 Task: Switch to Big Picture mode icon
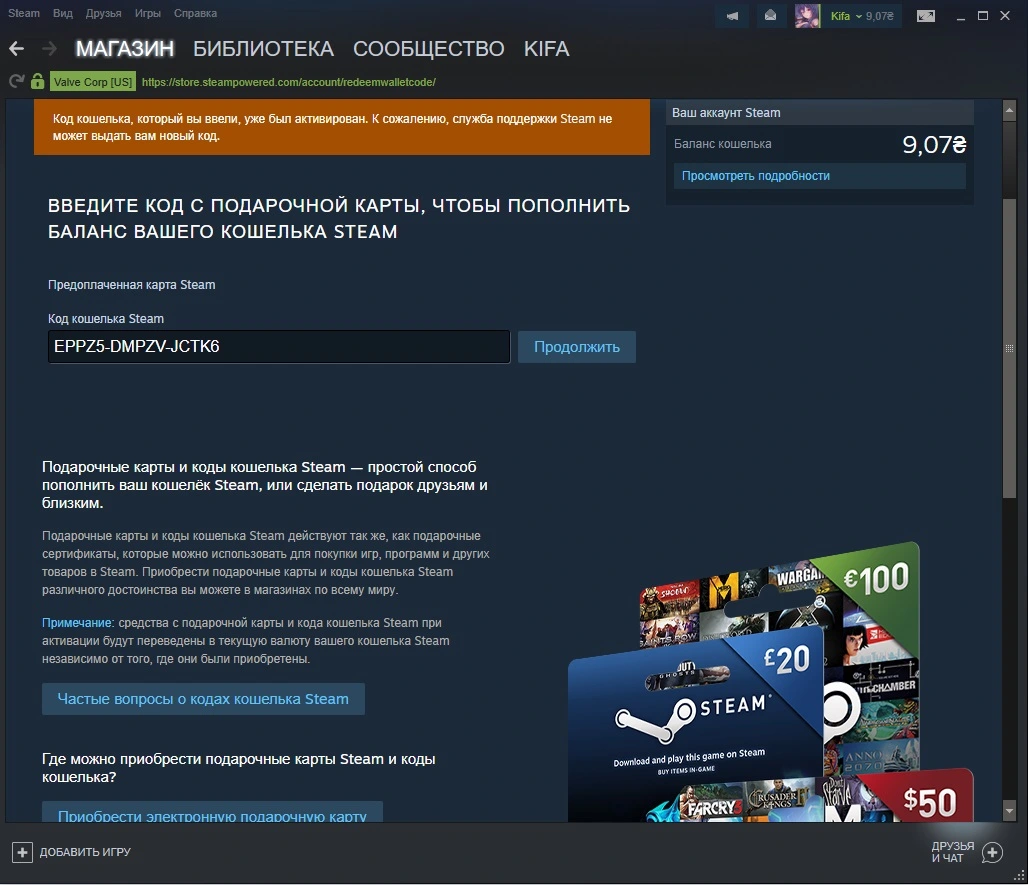click(926, 16)
